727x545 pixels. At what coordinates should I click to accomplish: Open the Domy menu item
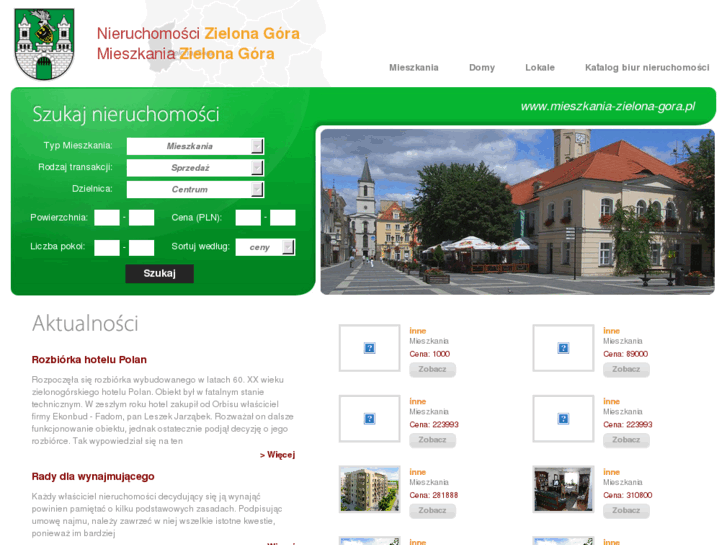(x=482, y=68)
